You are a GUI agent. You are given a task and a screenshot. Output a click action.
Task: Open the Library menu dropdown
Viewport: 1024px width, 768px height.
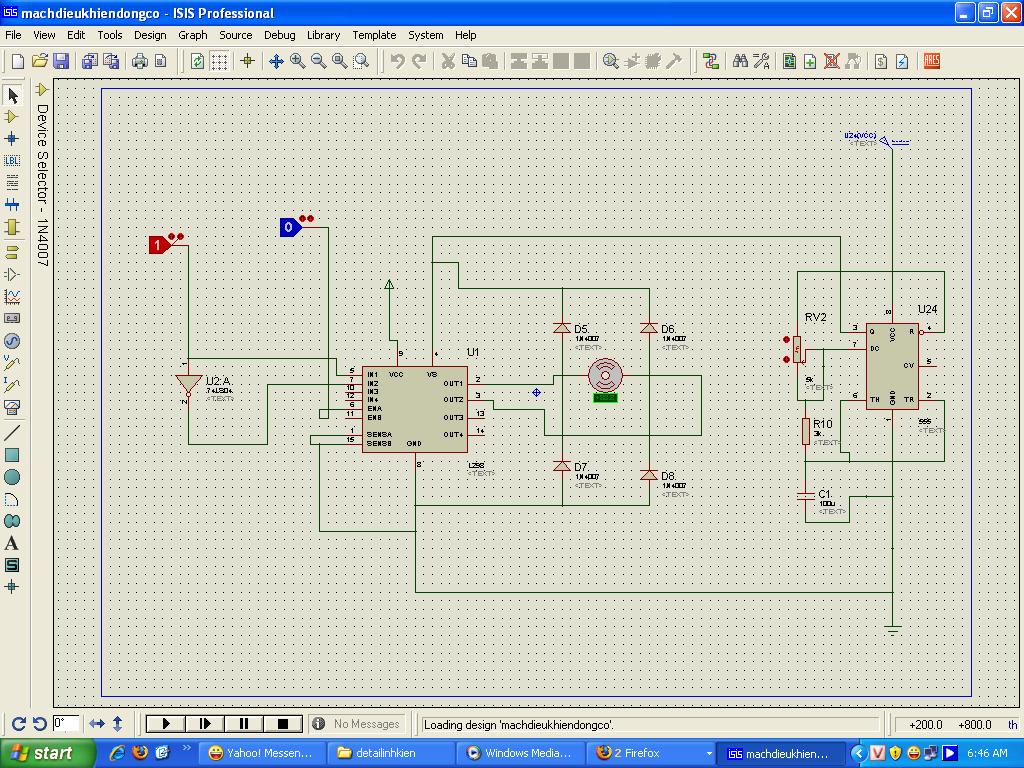point(323,35)
